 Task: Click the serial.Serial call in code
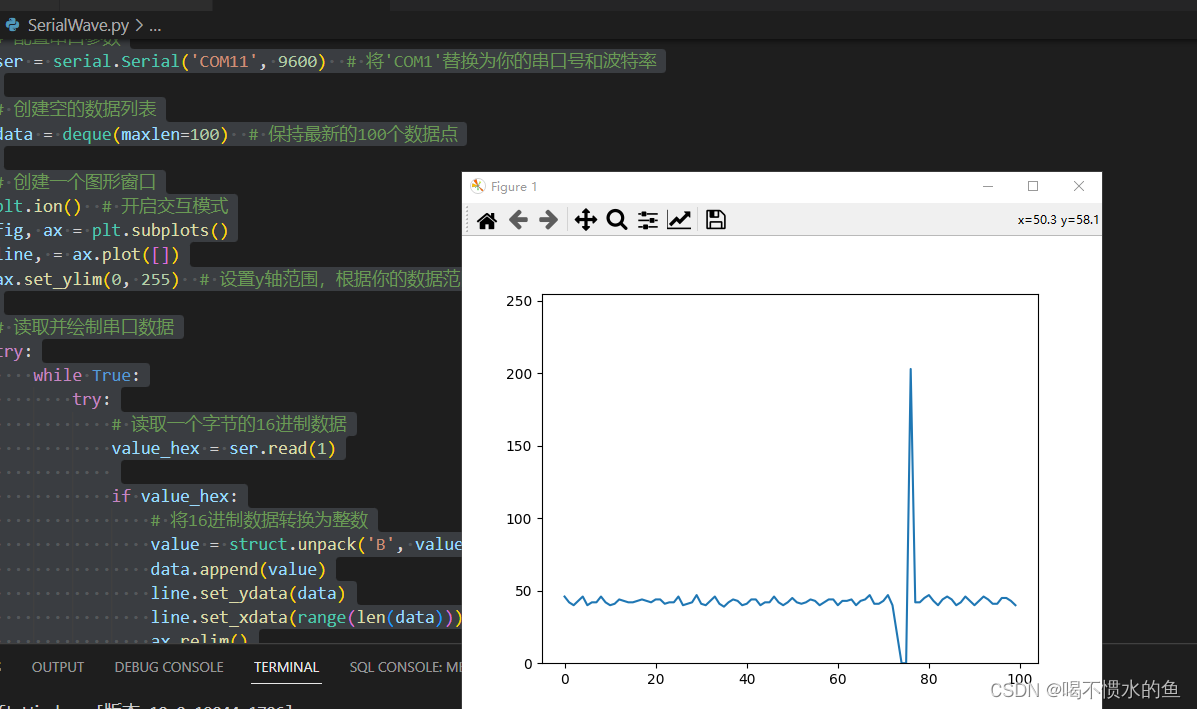coord(116,61)
